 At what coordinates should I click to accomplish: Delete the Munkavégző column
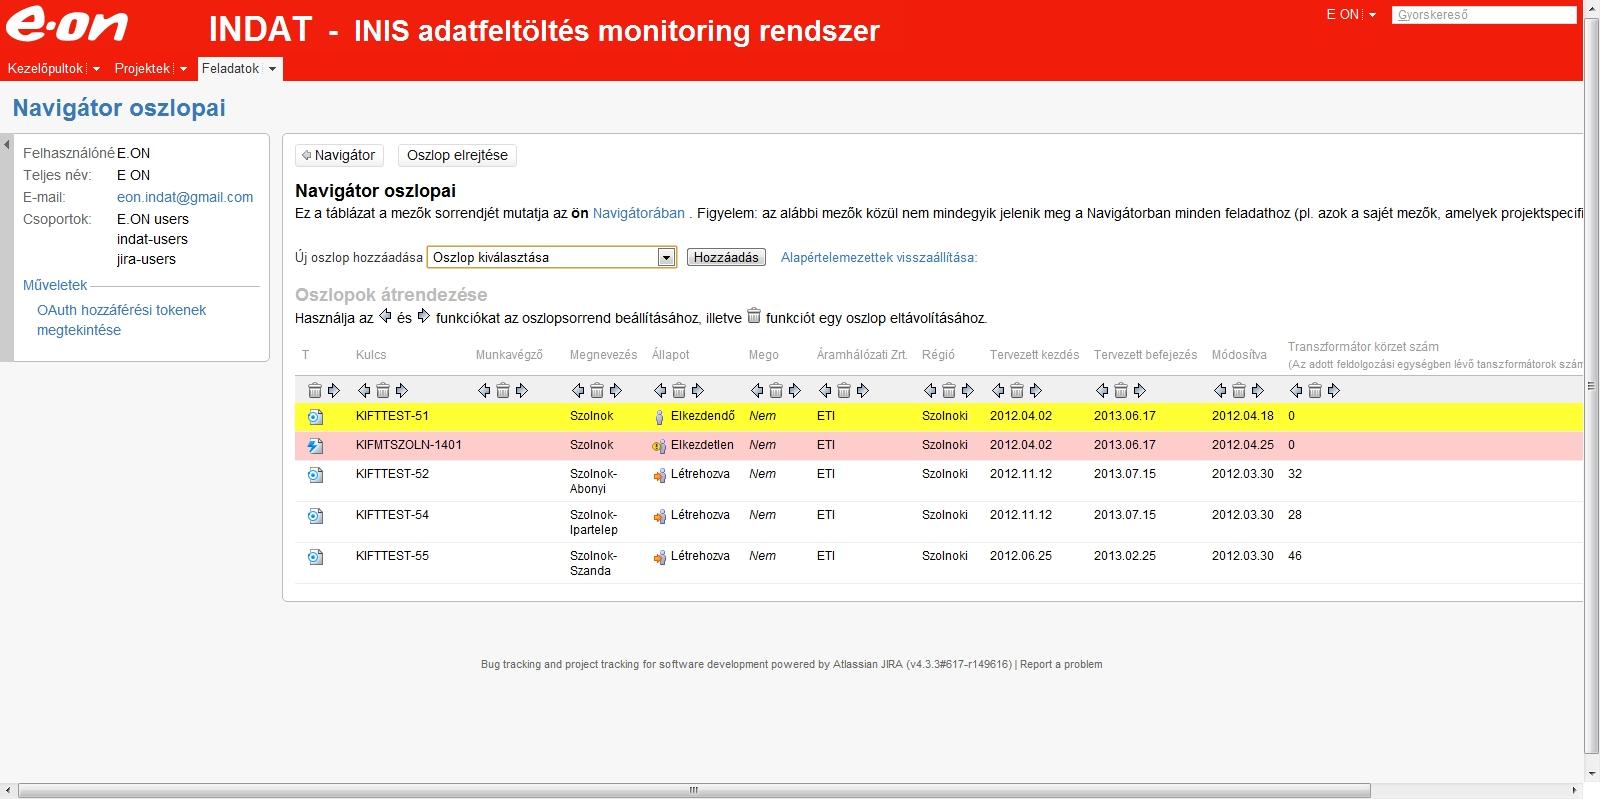(x=503, y=390)
